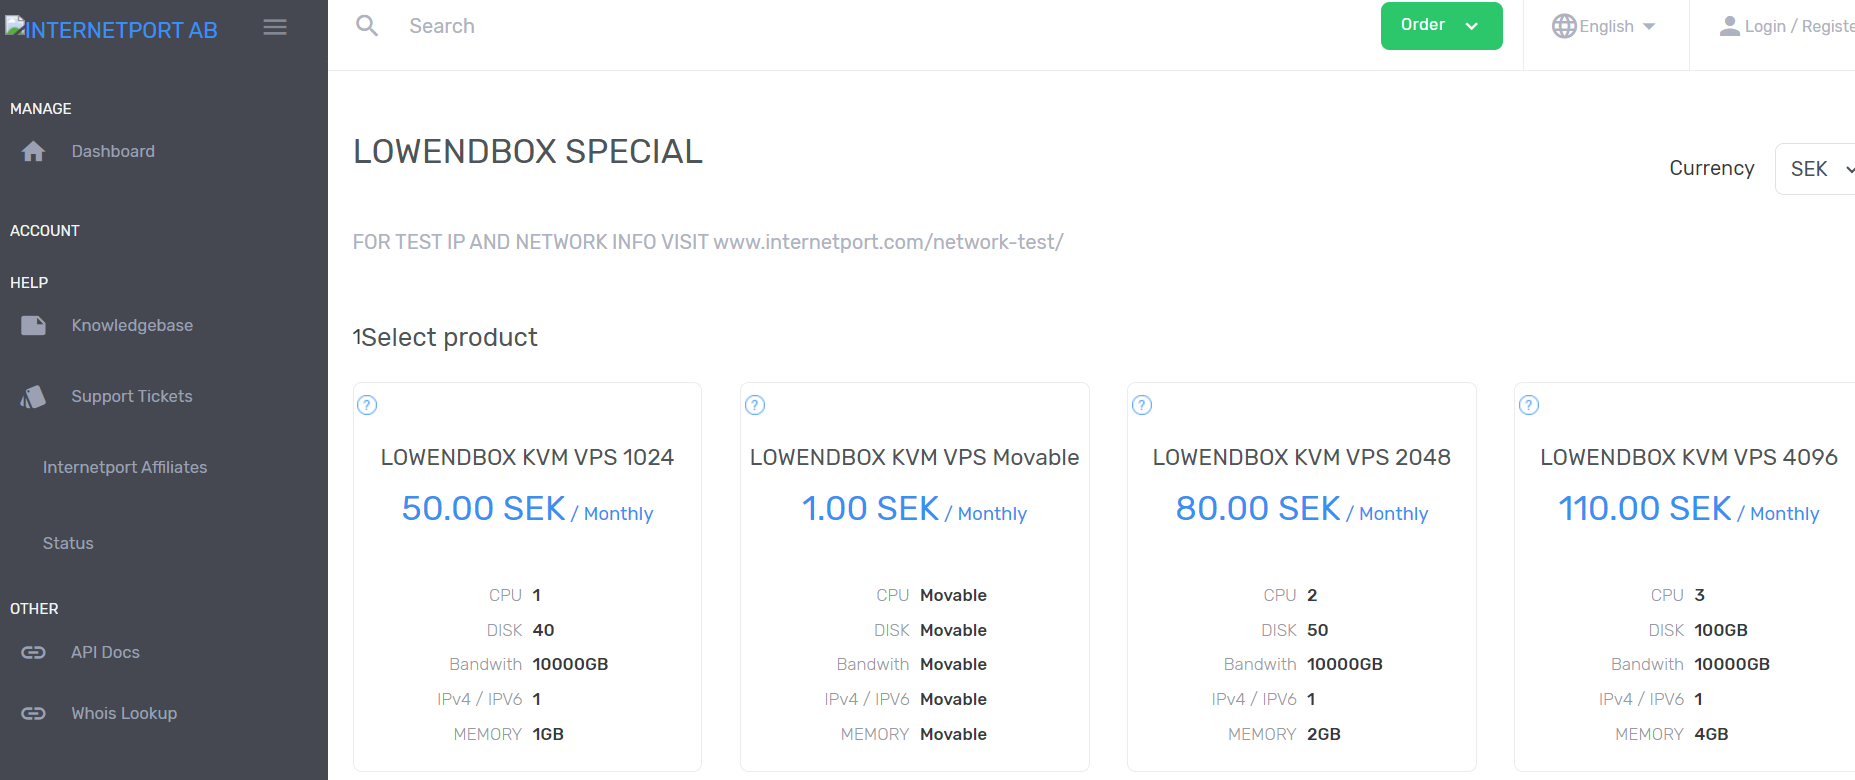Click help icon on VPS Movable card
Viewport: 1855px width, 780px height.
[x=755, y=405]
